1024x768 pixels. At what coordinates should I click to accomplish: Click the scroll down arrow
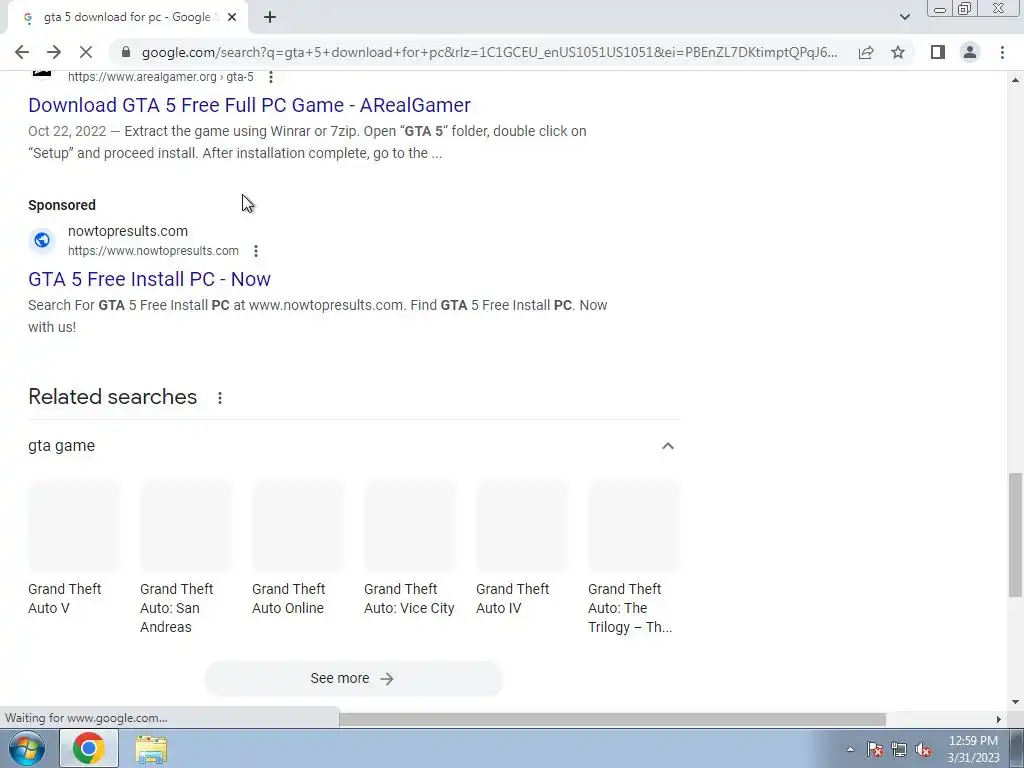1015,702
